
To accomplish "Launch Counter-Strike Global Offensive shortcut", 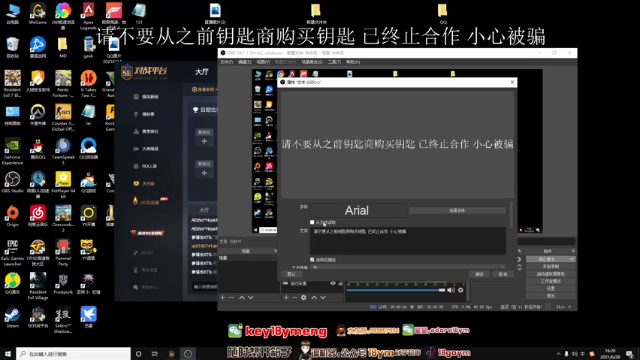I will (63, 117).
